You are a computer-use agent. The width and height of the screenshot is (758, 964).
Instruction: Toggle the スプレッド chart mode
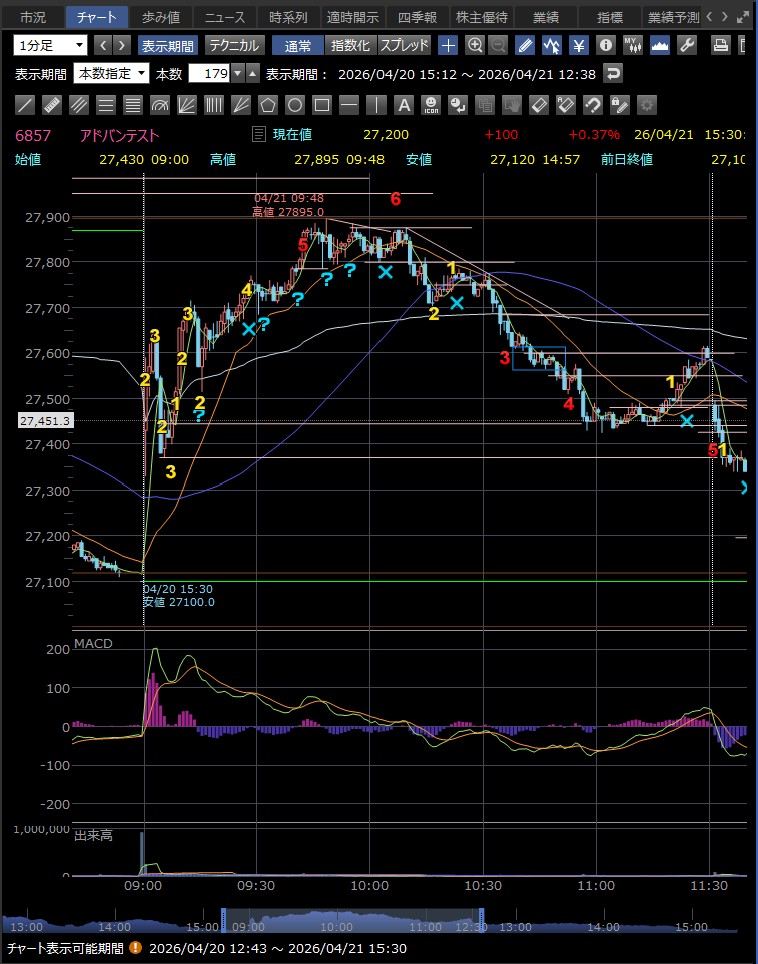point(404,45)
